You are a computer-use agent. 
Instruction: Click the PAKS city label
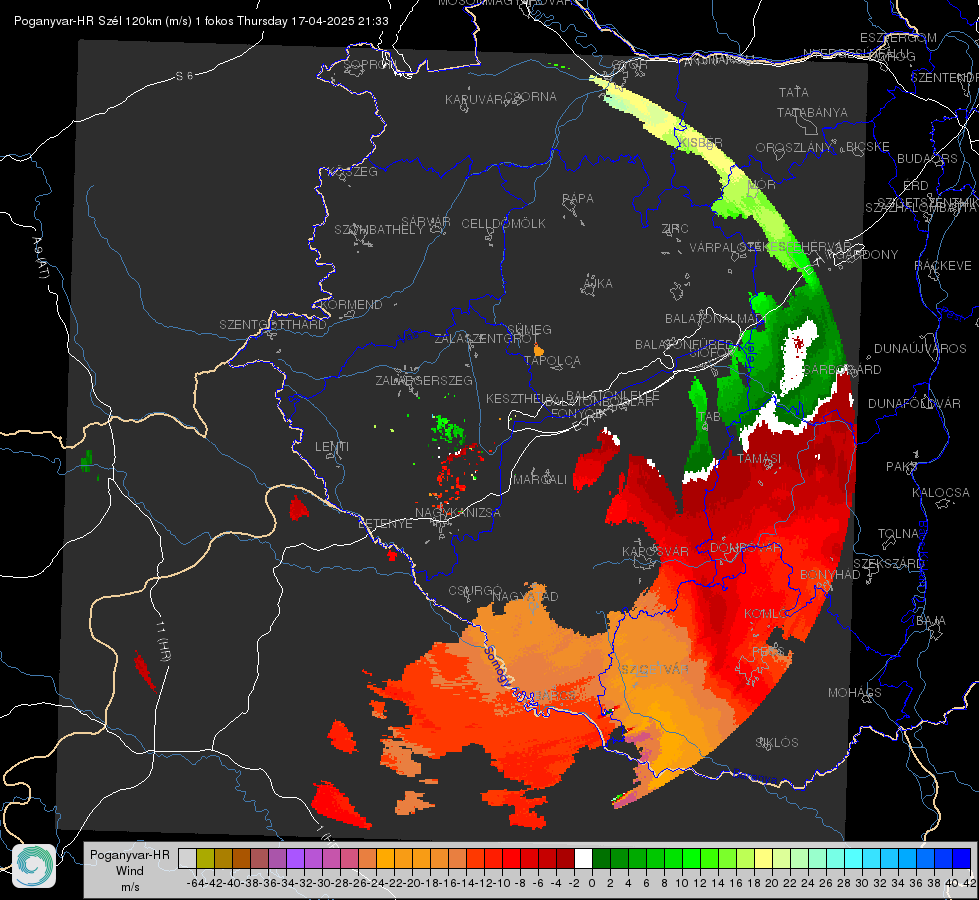(902, 467)
